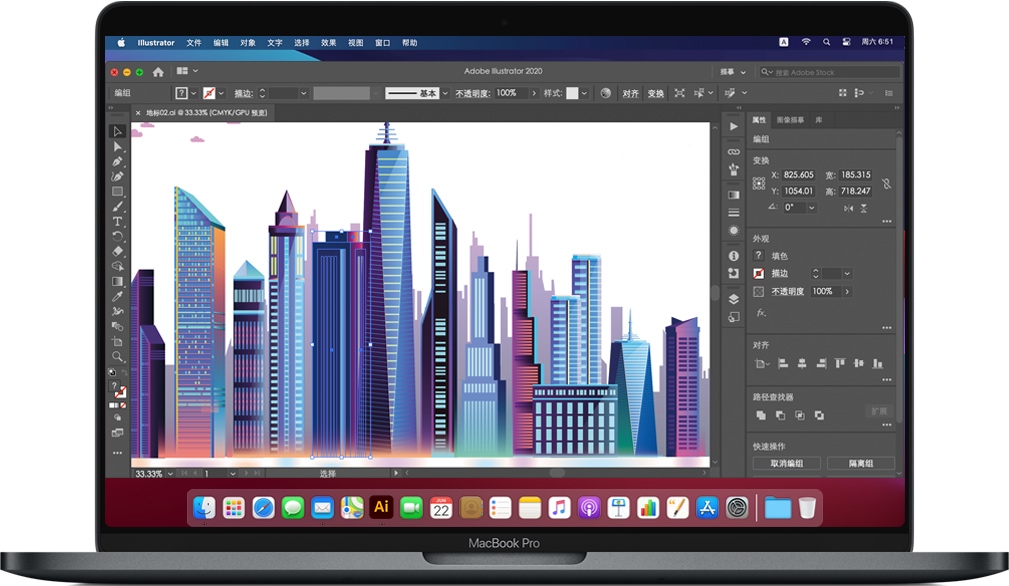The height and width of the screenshot is (586, 1009).
Task: Click horizontal align center icon in 对齐 panel
Action: pos(801,363)
